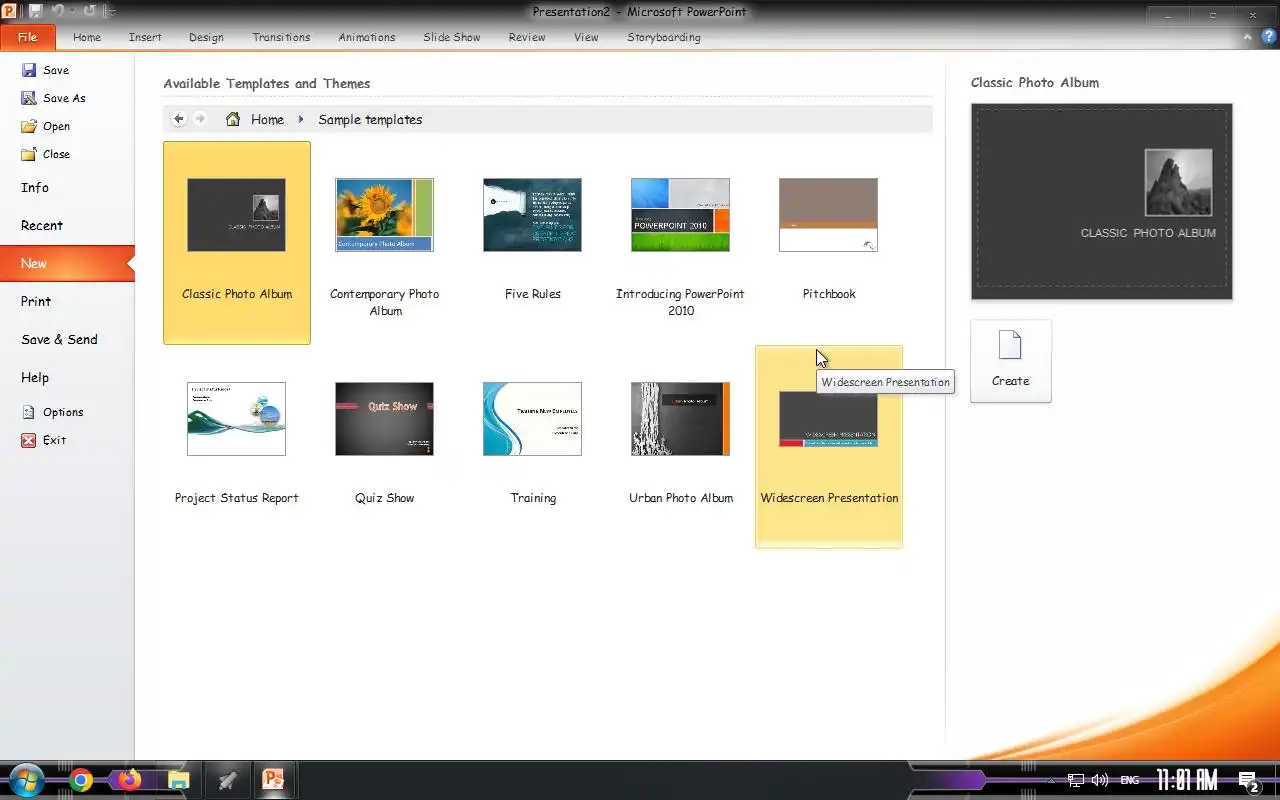Open the undo history dropdown arrow
The width and height of the screenshot is (1280, 800).
71,12
